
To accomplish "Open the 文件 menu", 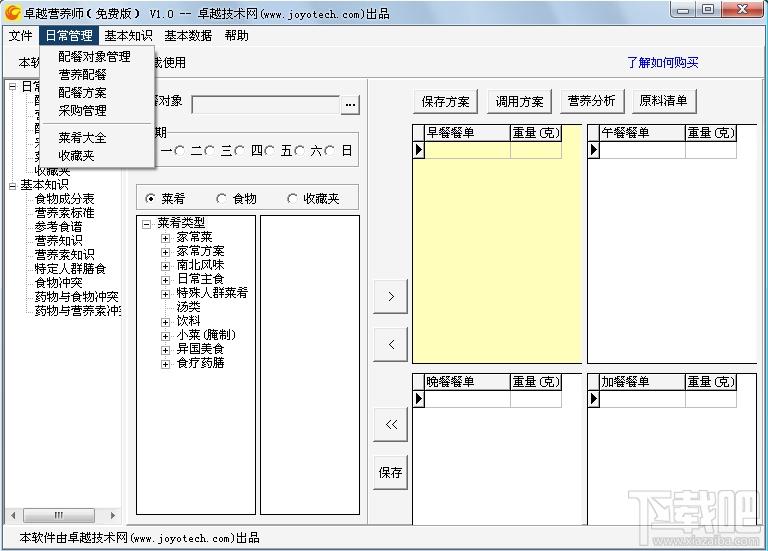I will pyautogui.click(x=21, y=36).
